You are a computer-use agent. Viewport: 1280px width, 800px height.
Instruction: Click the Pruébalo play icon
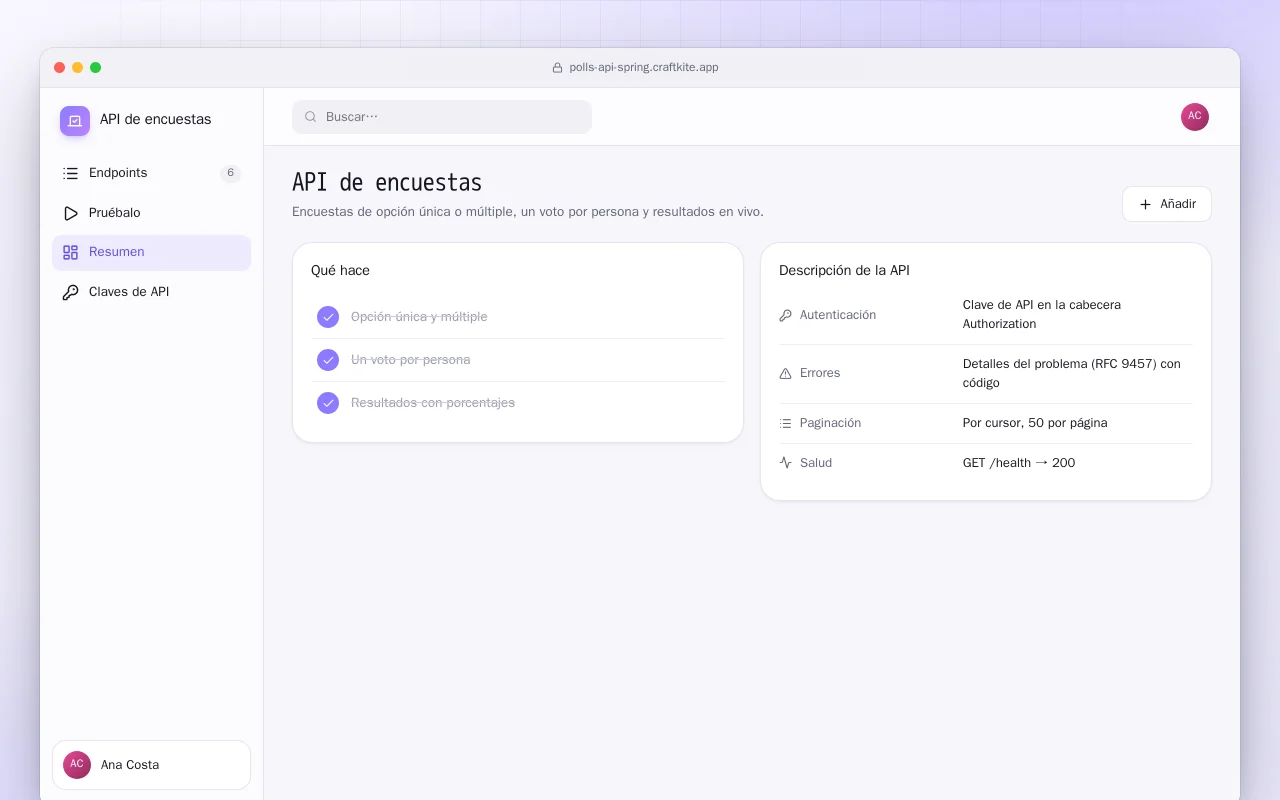[x=70, y=213]
